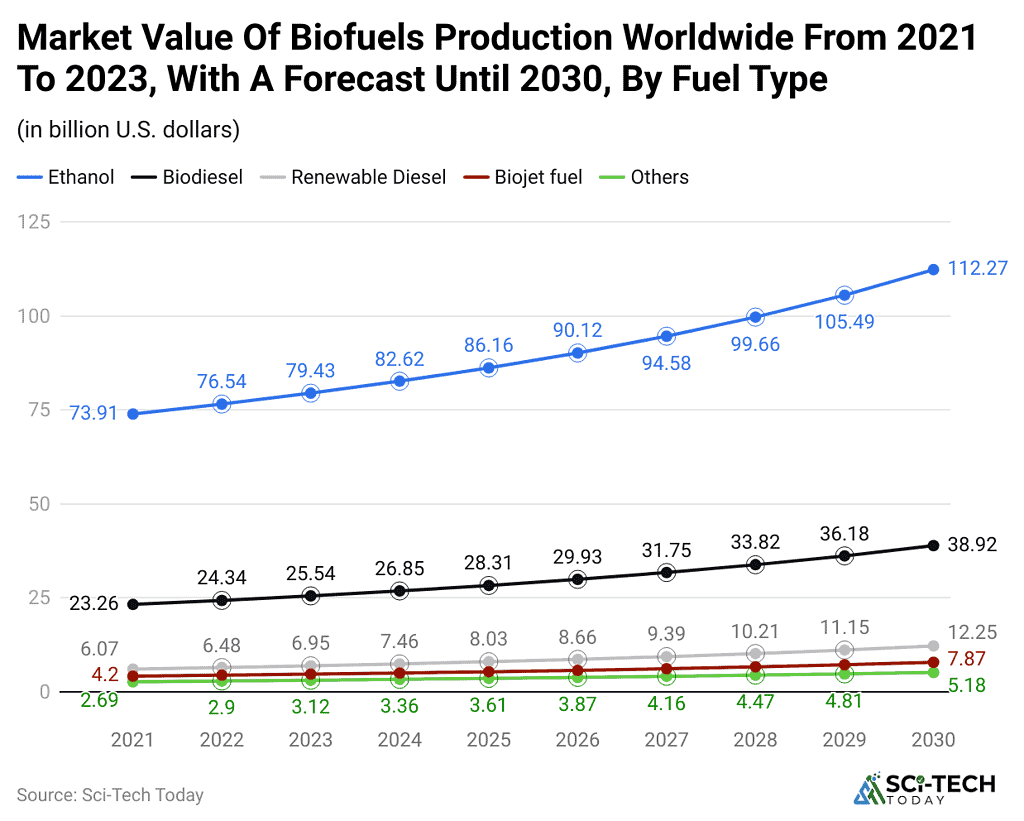Click the Others value label 3.12

pos(310,706)
